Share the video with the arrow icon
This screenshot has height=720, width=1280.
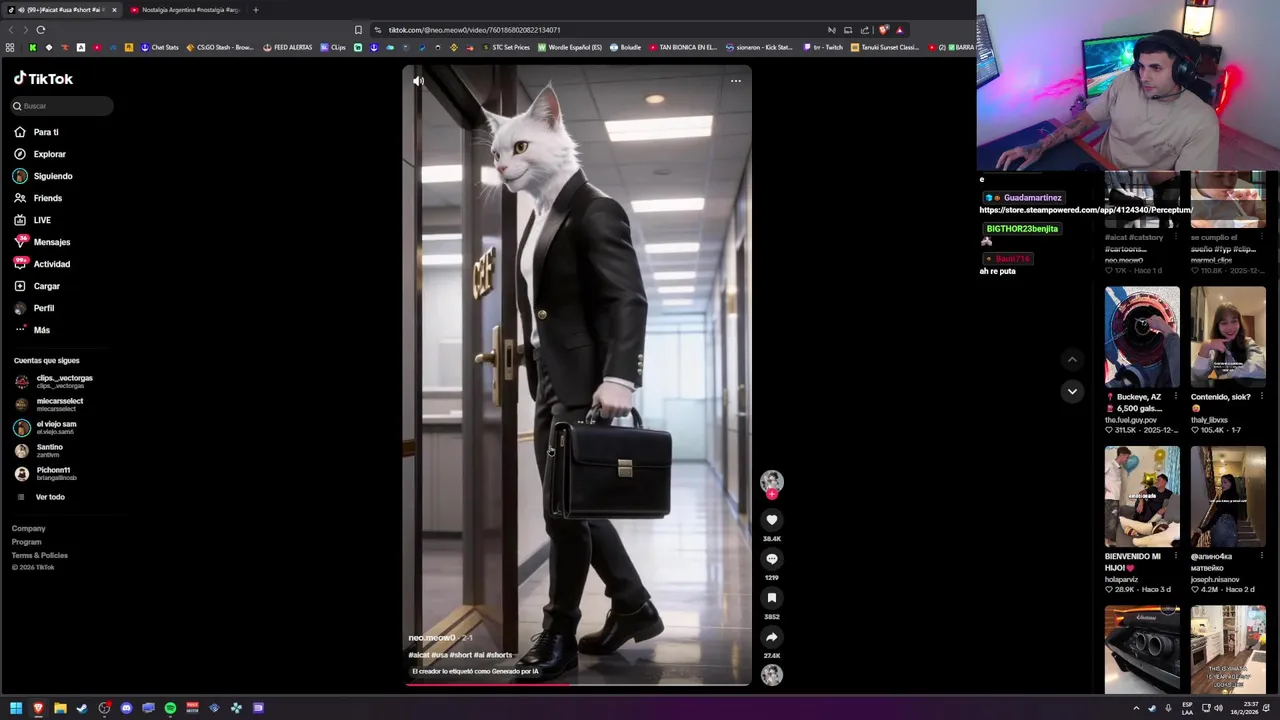point(771,637)
